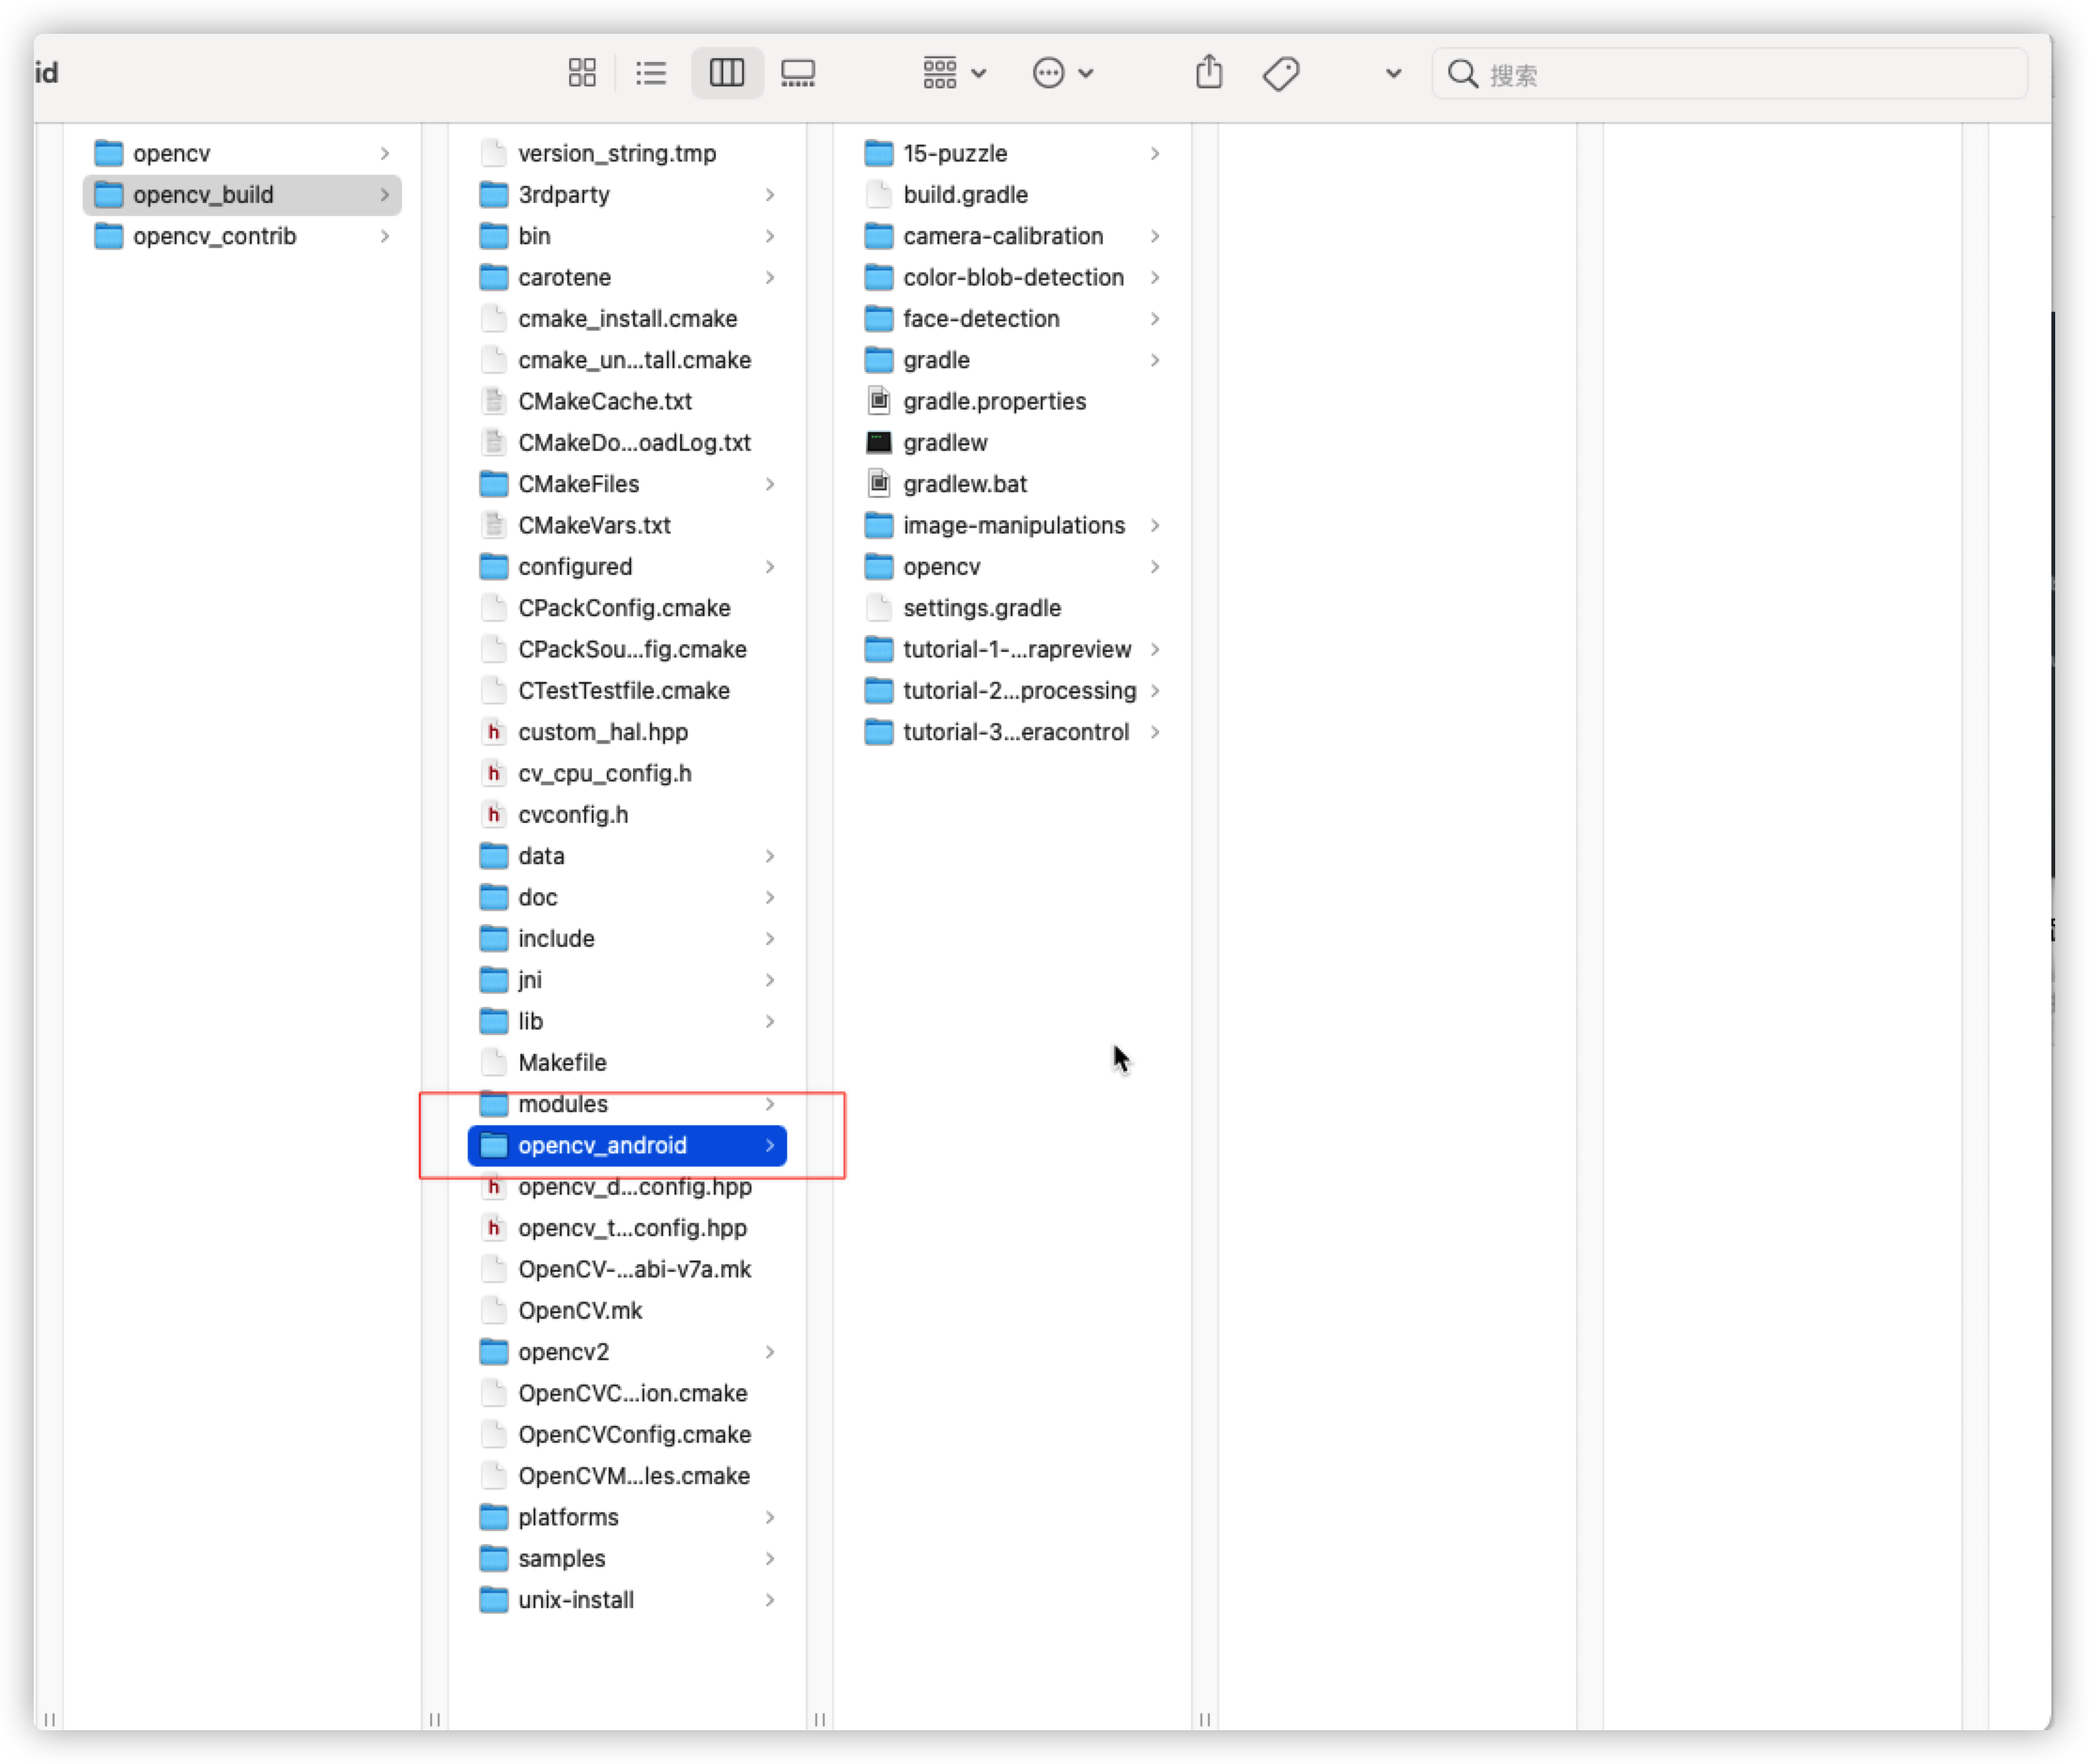Screen dimensions: 2089x1764
Task: Select the face-detection folder
Action: point(980,319)
